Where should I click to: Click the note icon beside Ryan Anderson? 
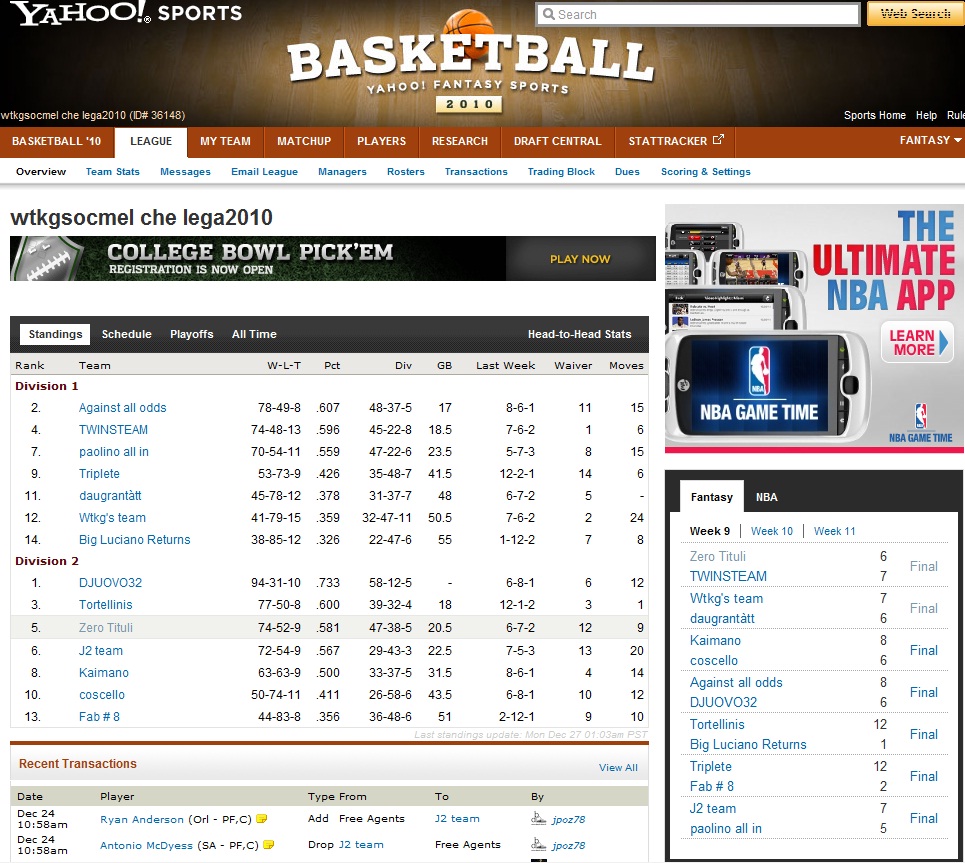tap(261, 819)
